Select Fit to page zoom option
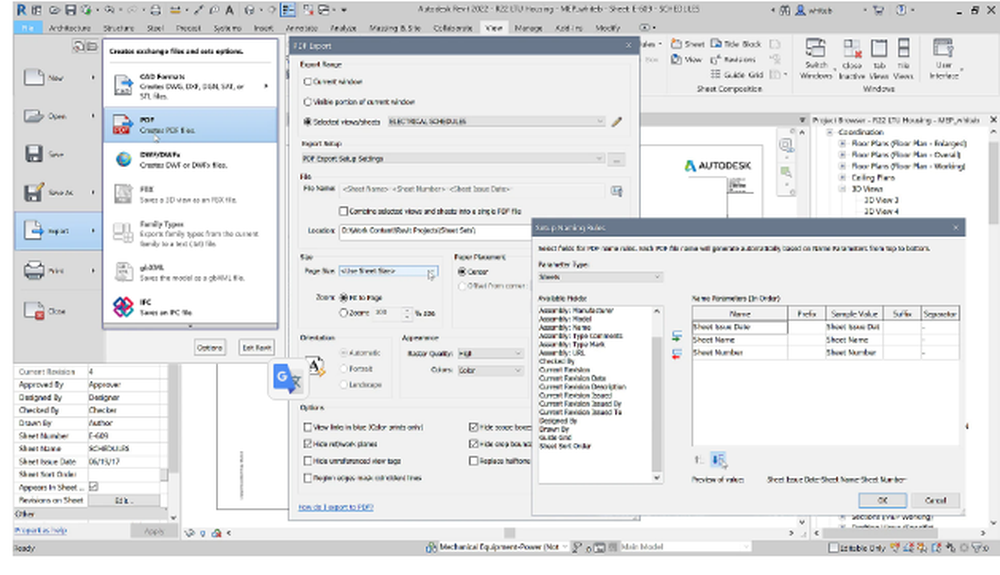The height and width of the screenshot is (575, 1000). (344, 298)
